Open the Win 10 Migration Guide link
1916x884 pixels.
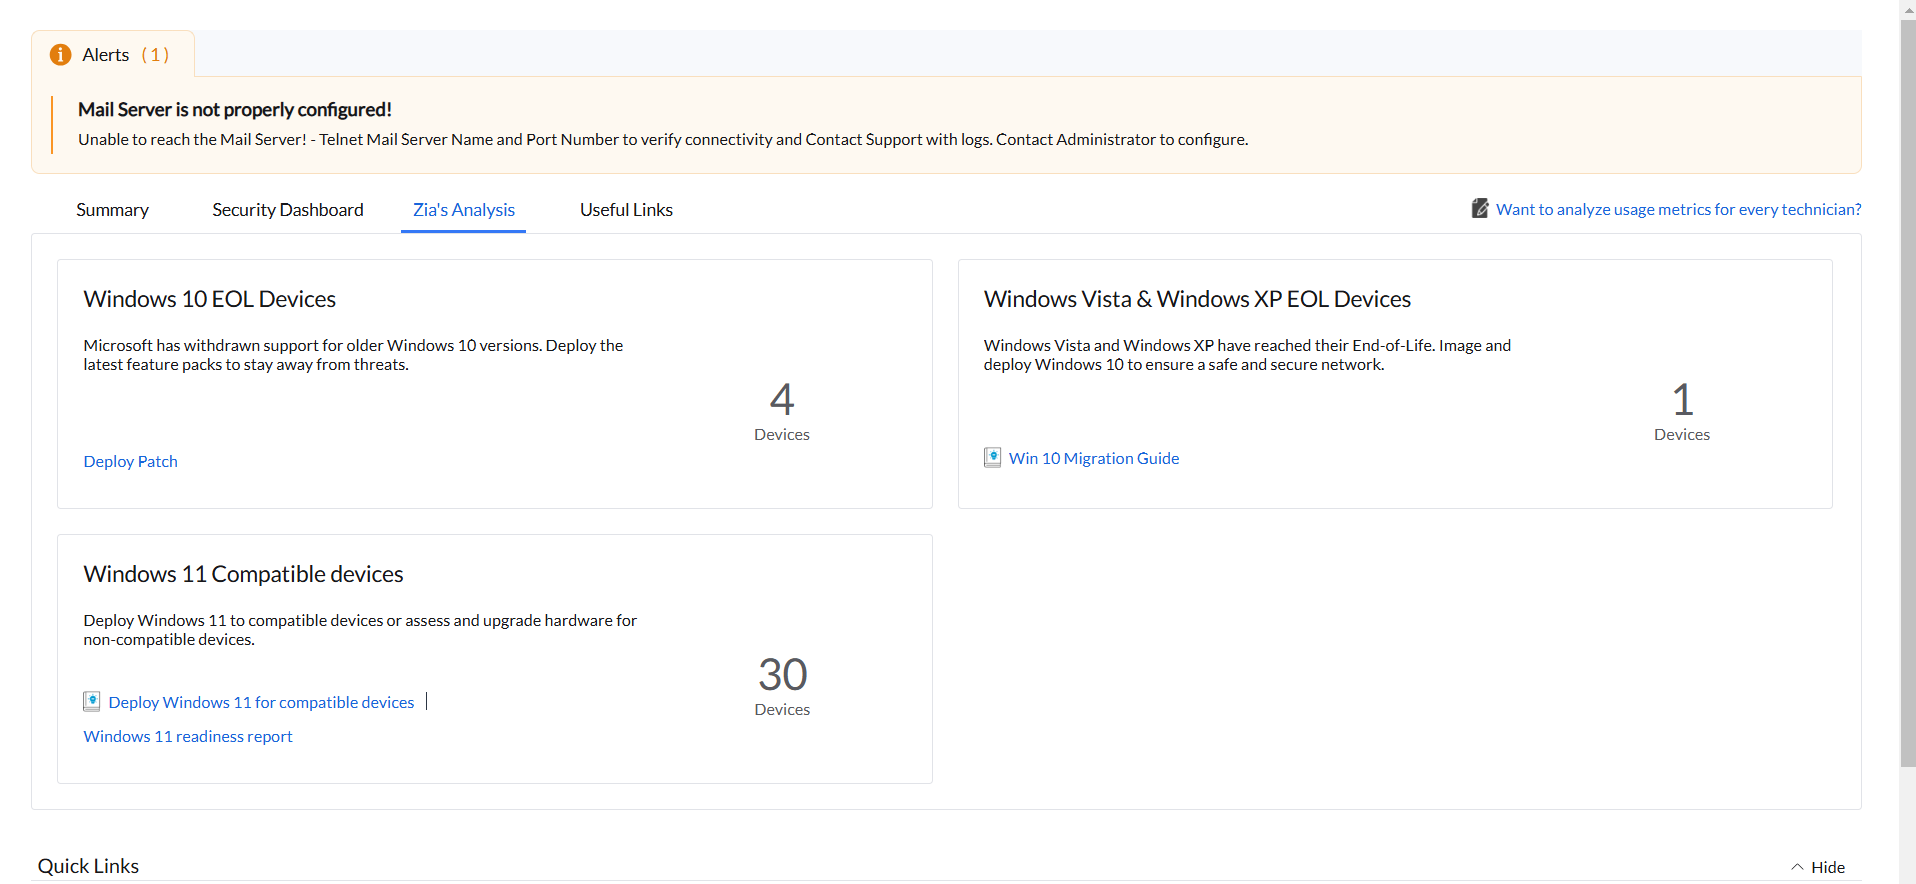point(1093,458)
